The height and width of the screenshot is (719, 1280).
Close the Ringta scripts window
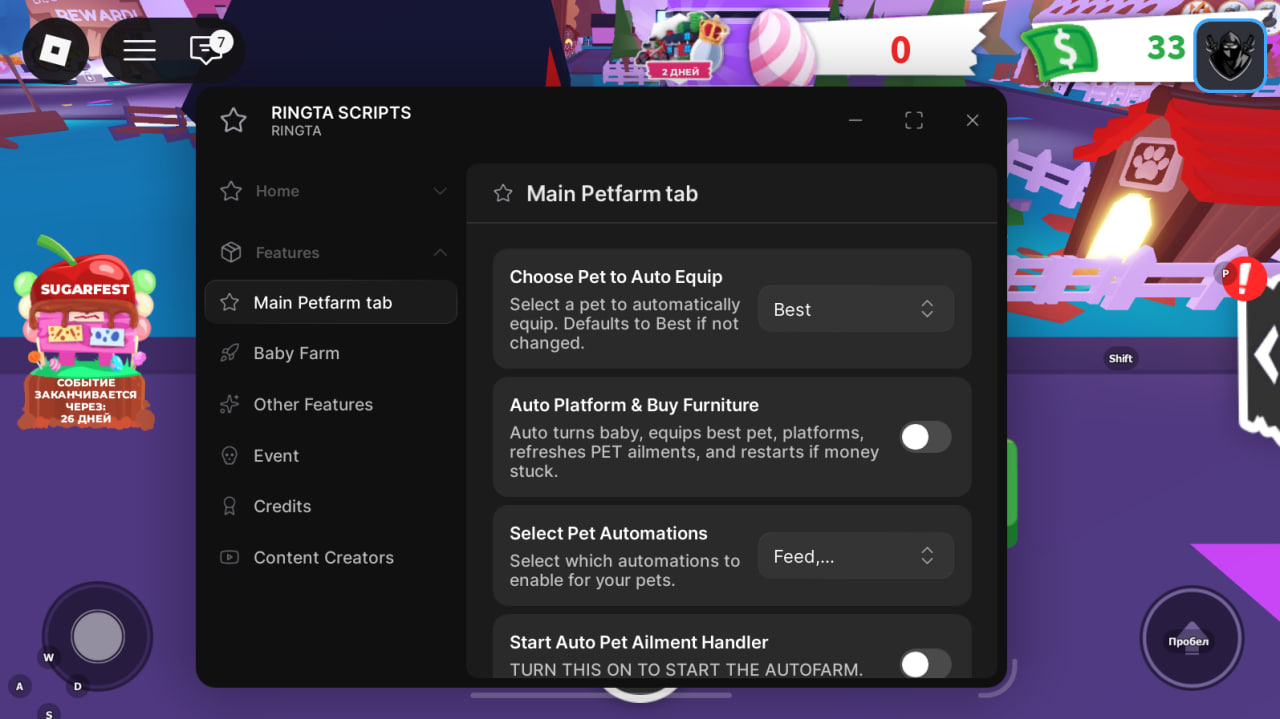point(972,120)
